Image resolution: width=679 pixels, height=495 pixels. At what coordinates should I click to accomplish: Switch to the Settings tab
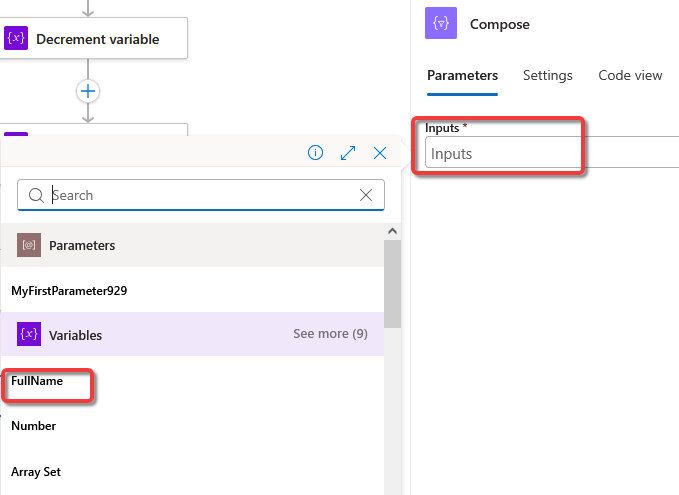pos(547,75)
